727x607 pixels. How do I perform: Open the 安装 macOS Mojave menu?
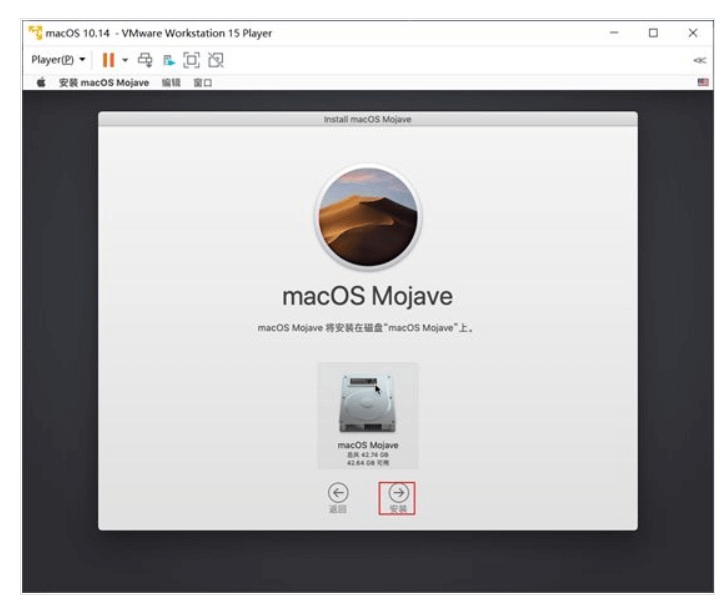coord(104,83)
